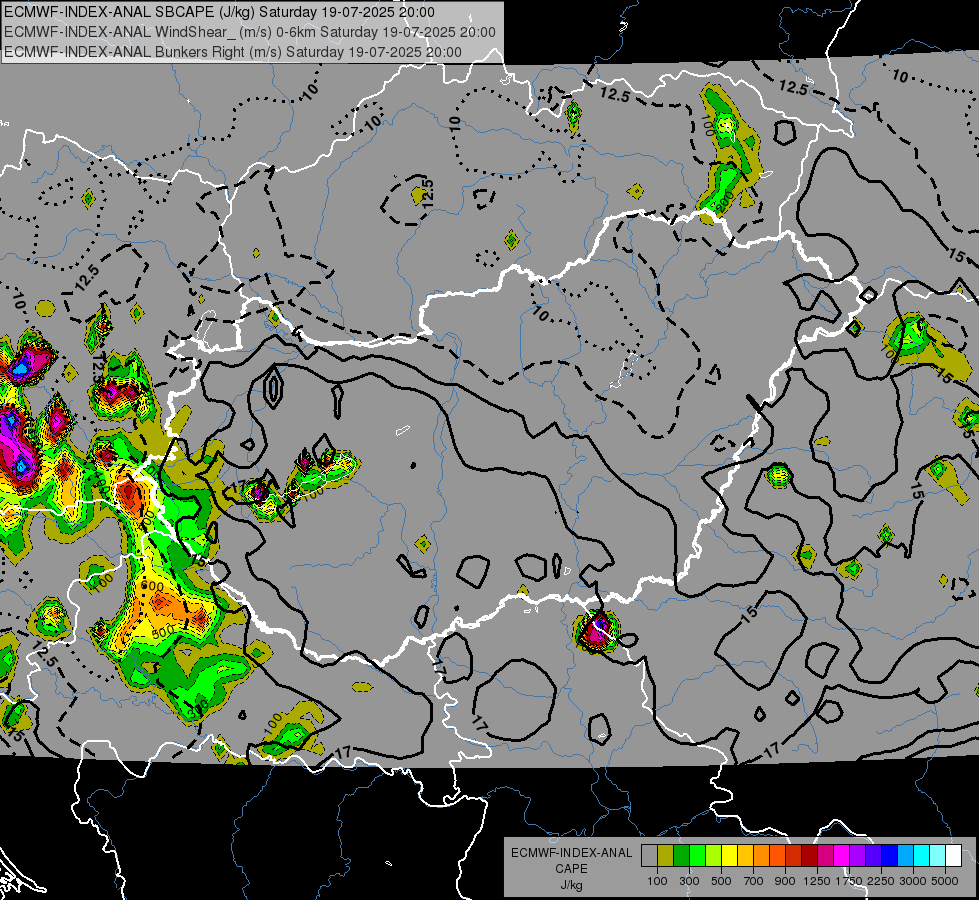This screenshot has height=900, width=979.
Task: Click the legend value 1750
Action: 849,881
